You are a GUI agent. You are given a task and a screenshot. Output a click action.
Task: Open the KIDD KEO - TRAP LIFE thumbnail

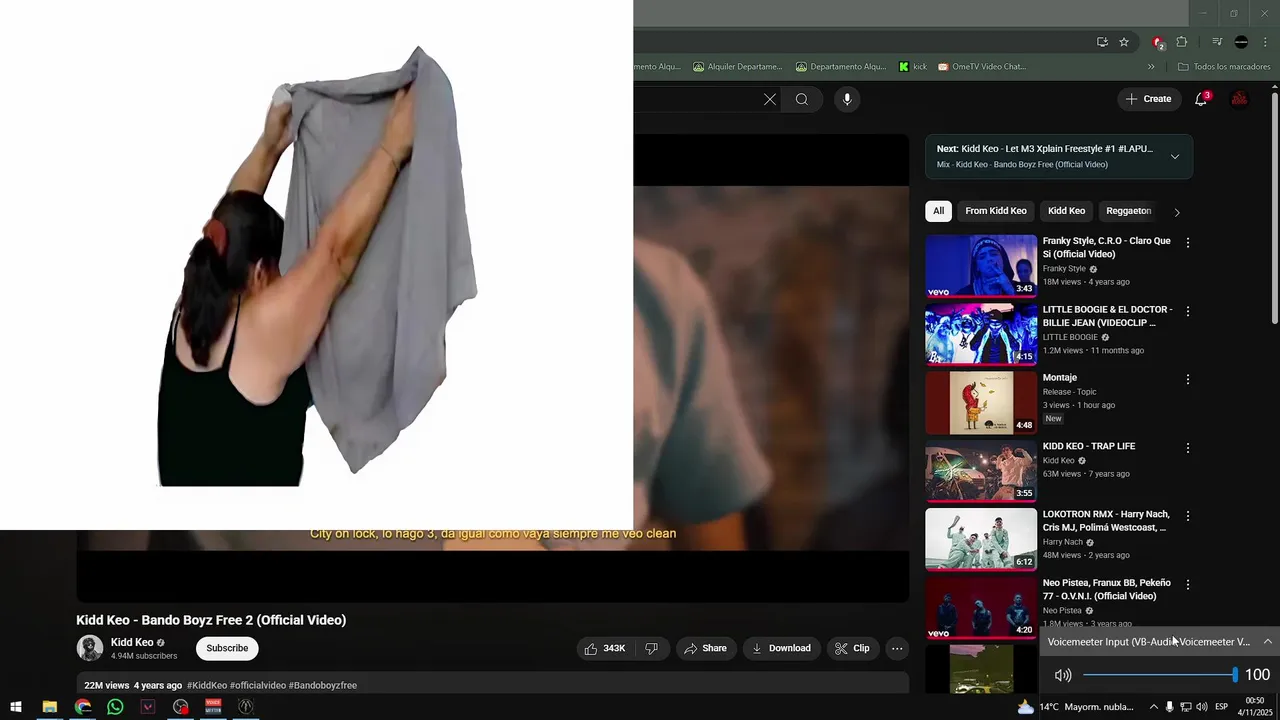point(981,471)
